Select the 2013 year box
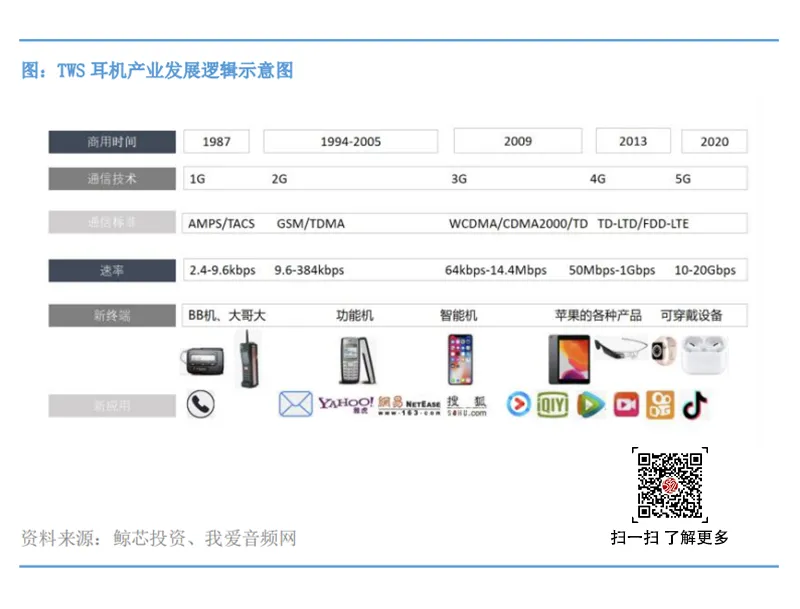This screenshot has width=800, height=609. [633, 141]
